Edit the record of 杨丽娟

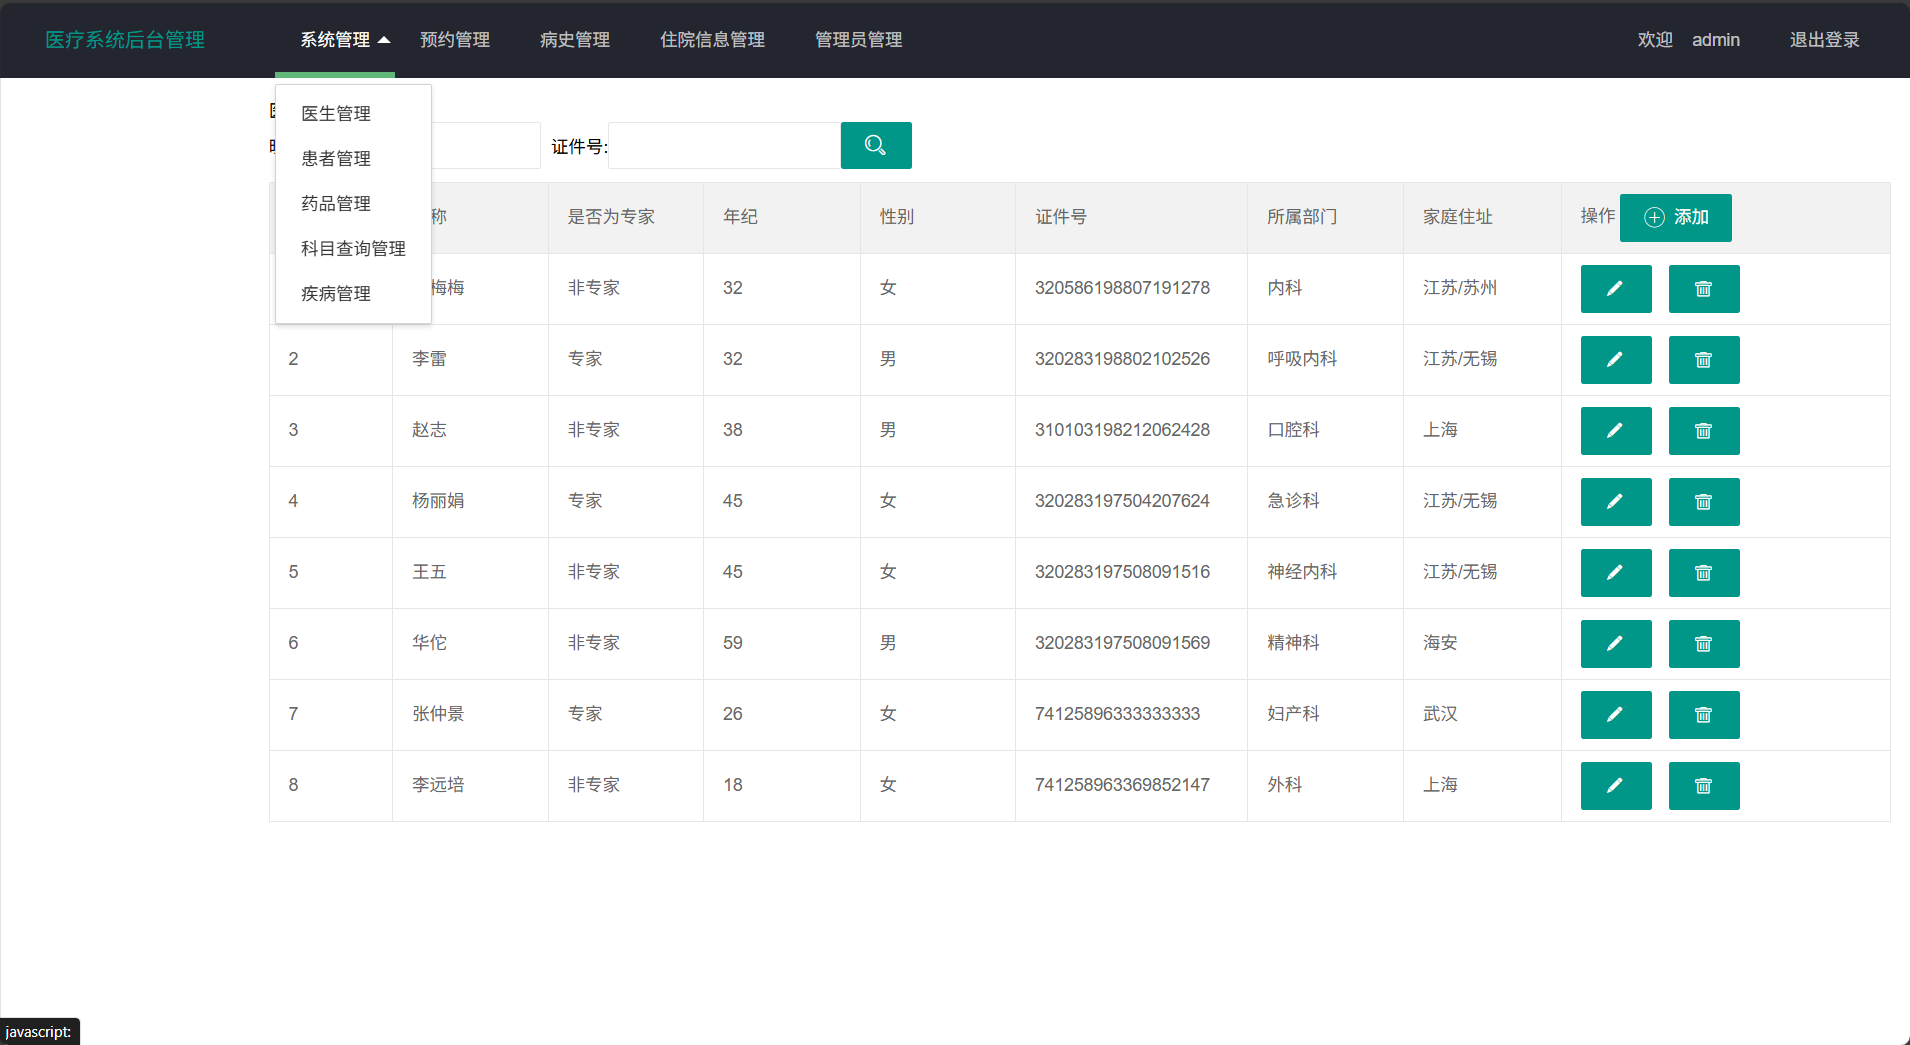[1615, 502]
